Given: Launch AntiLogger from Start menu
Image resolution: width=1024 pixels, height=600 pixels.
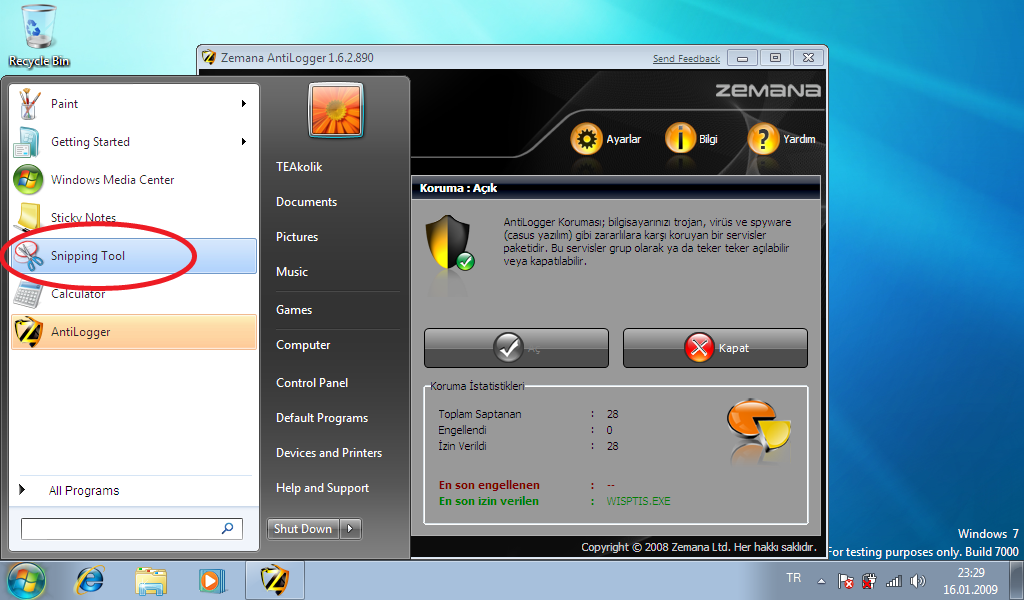Looking at the screenshot, I should [x=134, y=332].
